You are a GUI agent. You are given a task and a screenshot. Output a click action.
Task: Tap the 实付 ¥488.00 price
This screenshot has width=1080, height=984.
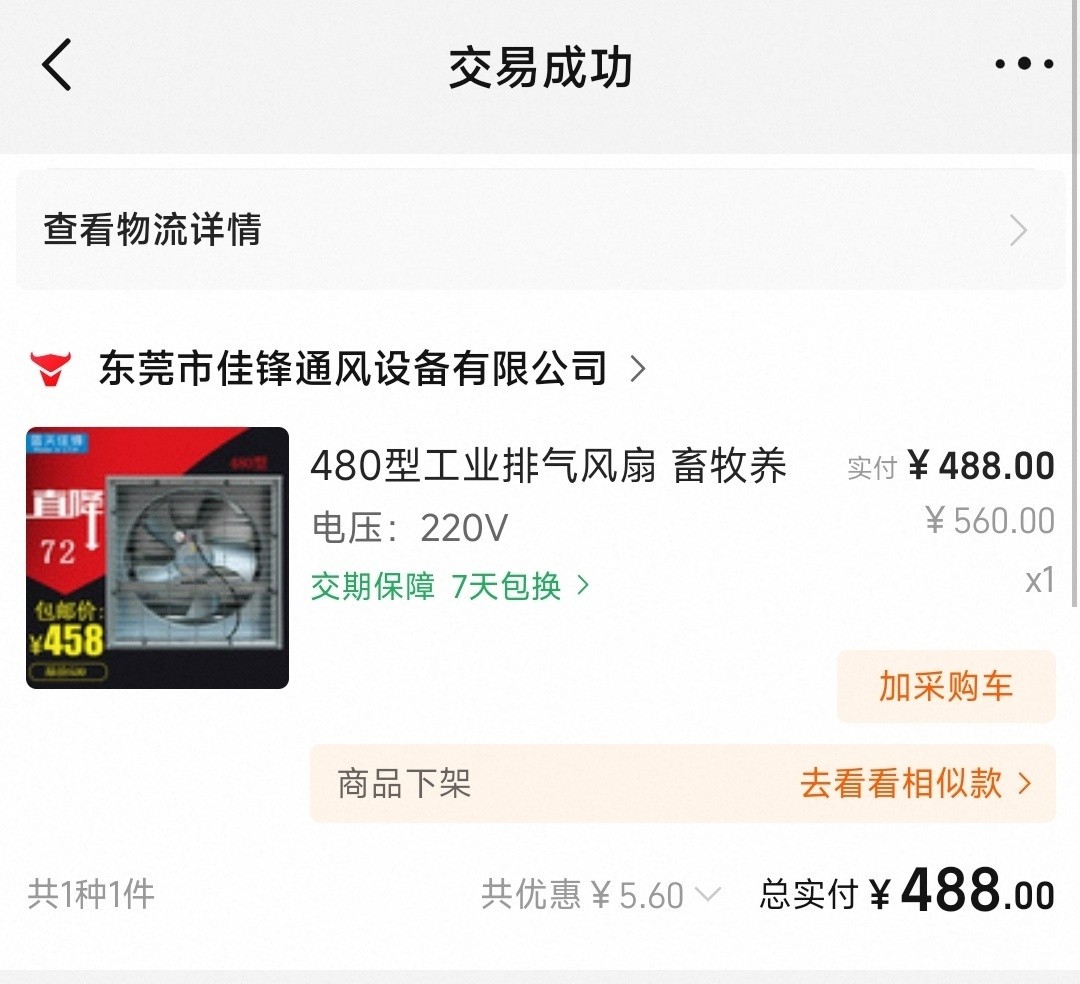click(951, 466)
